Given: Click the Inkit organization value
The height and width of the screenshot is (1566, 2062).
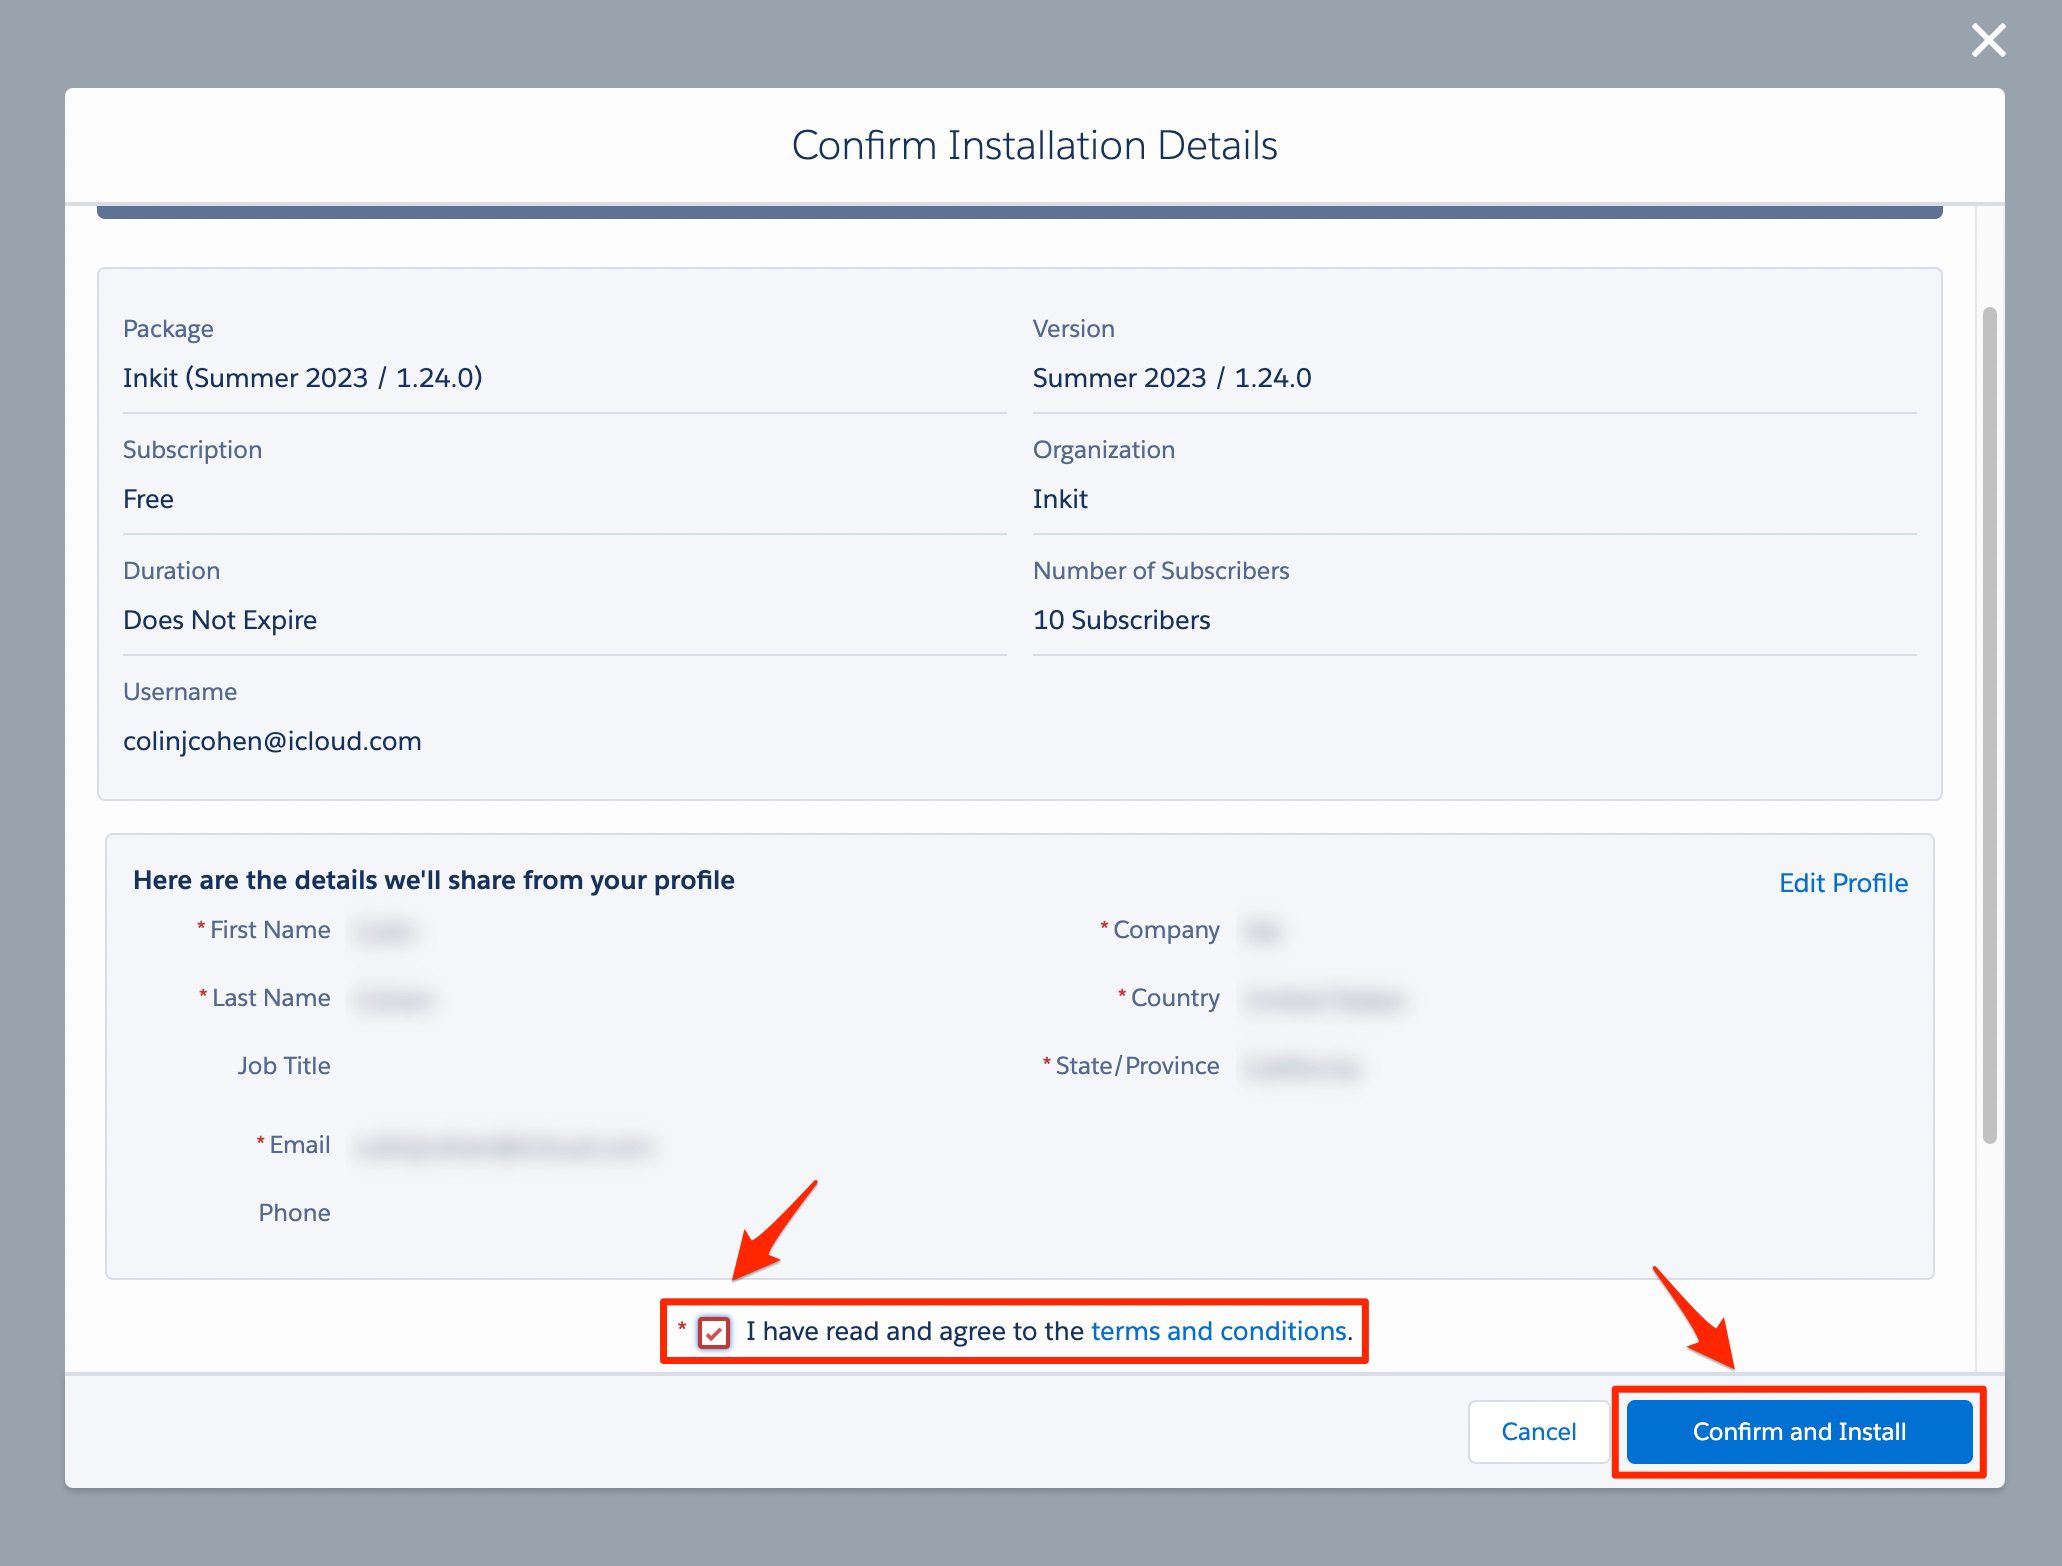Looking at the screenshot, I should (x=1060, y=499).
